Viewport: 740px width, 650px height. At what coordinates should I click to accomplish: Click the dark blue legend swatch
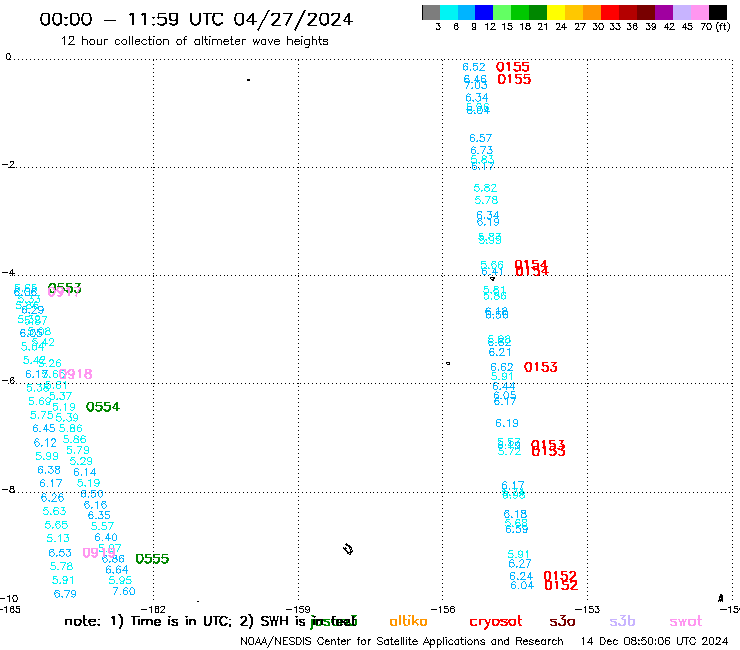484,12
